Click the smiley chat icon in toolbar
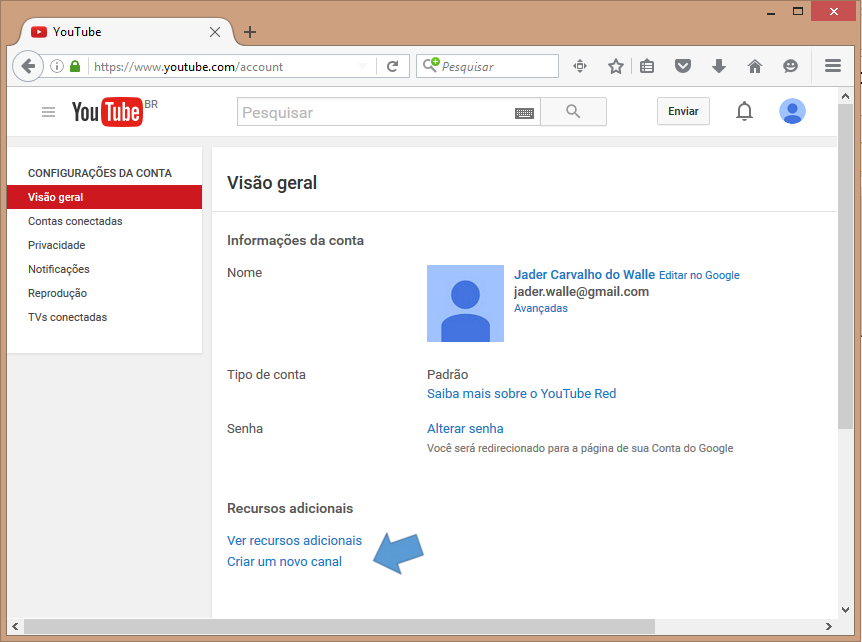This screenshot has width=862, height=642. pos(790,67)
